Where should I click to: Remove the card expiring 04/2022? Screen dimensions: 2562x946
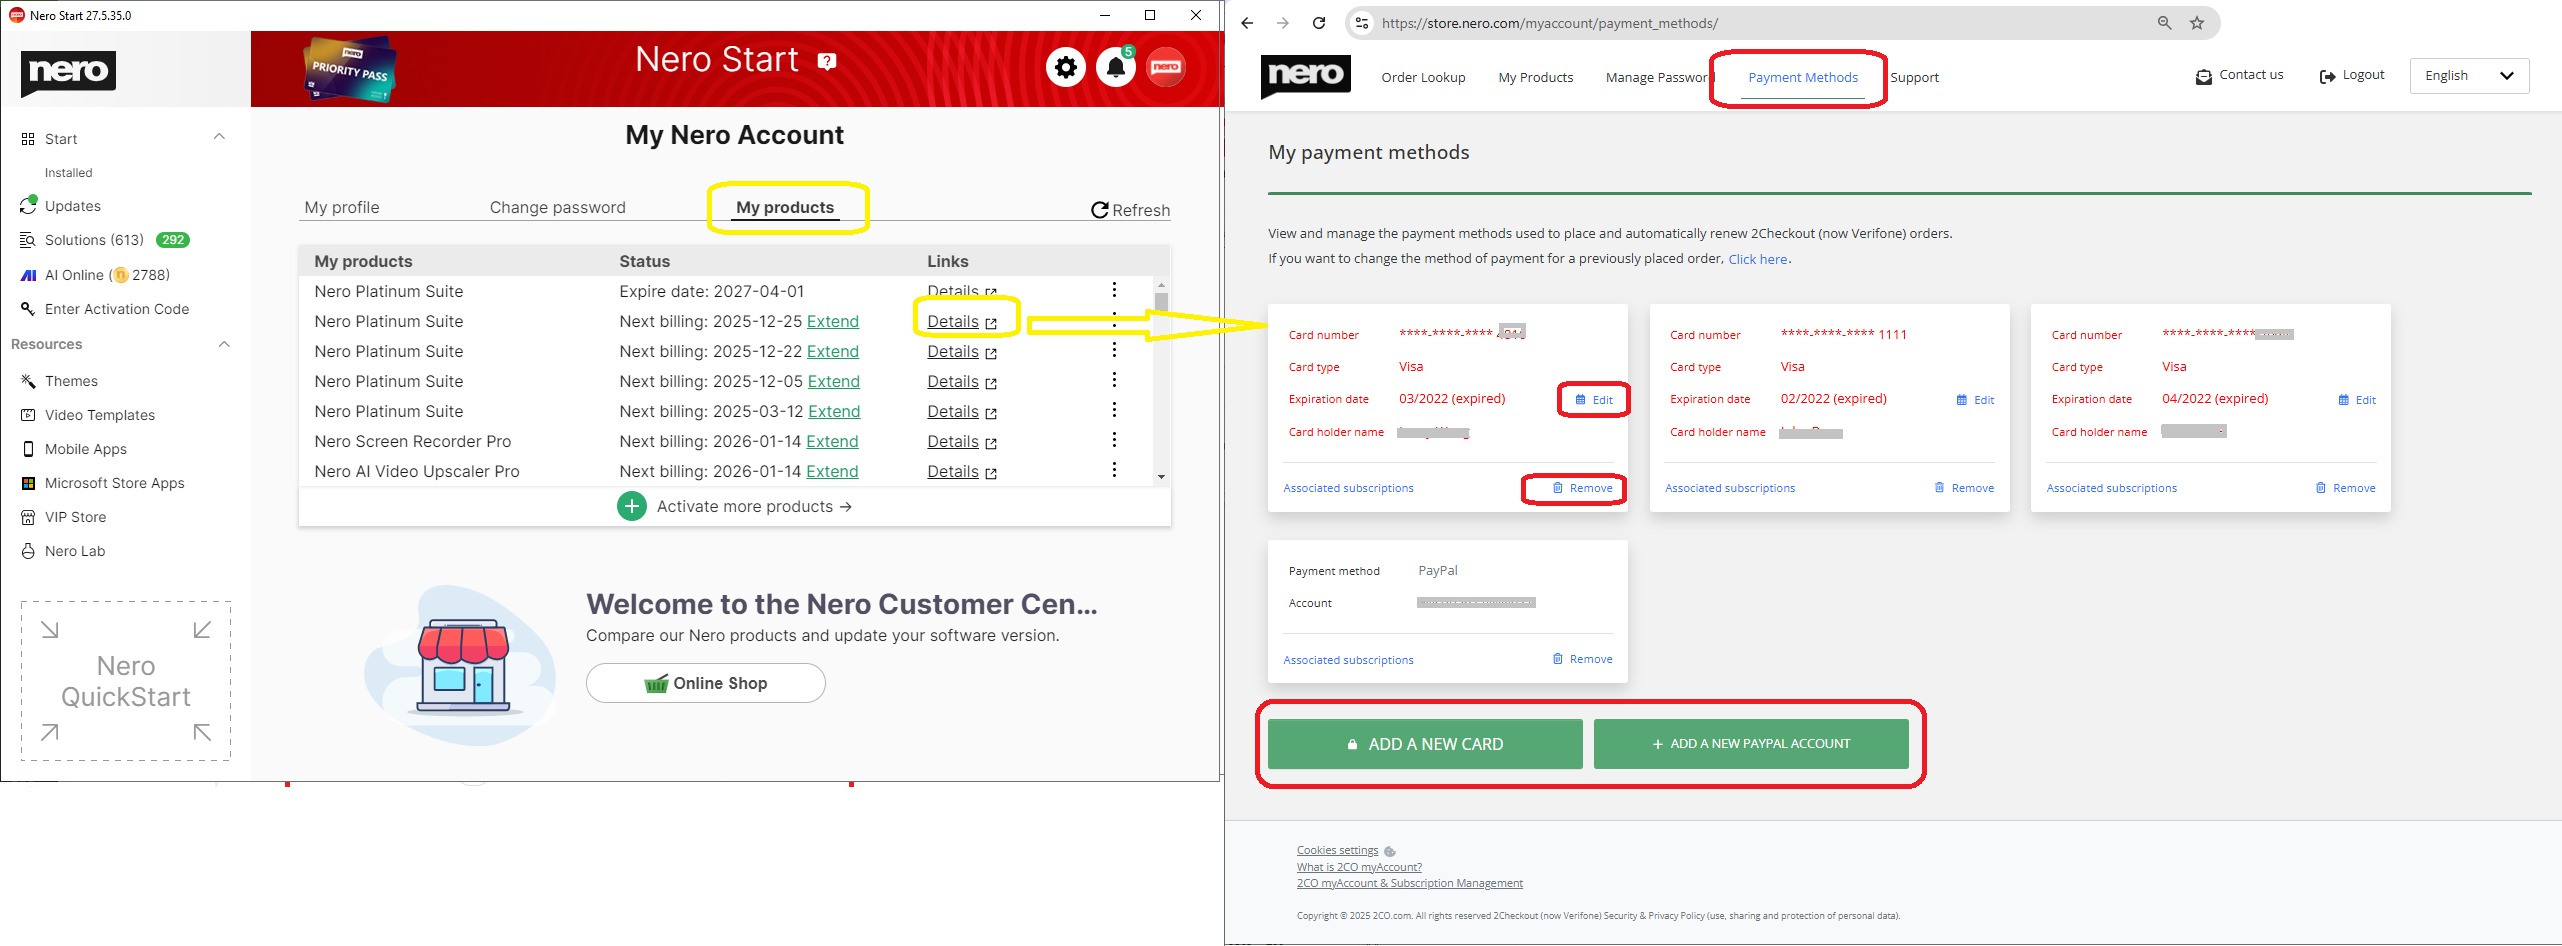2345,488
